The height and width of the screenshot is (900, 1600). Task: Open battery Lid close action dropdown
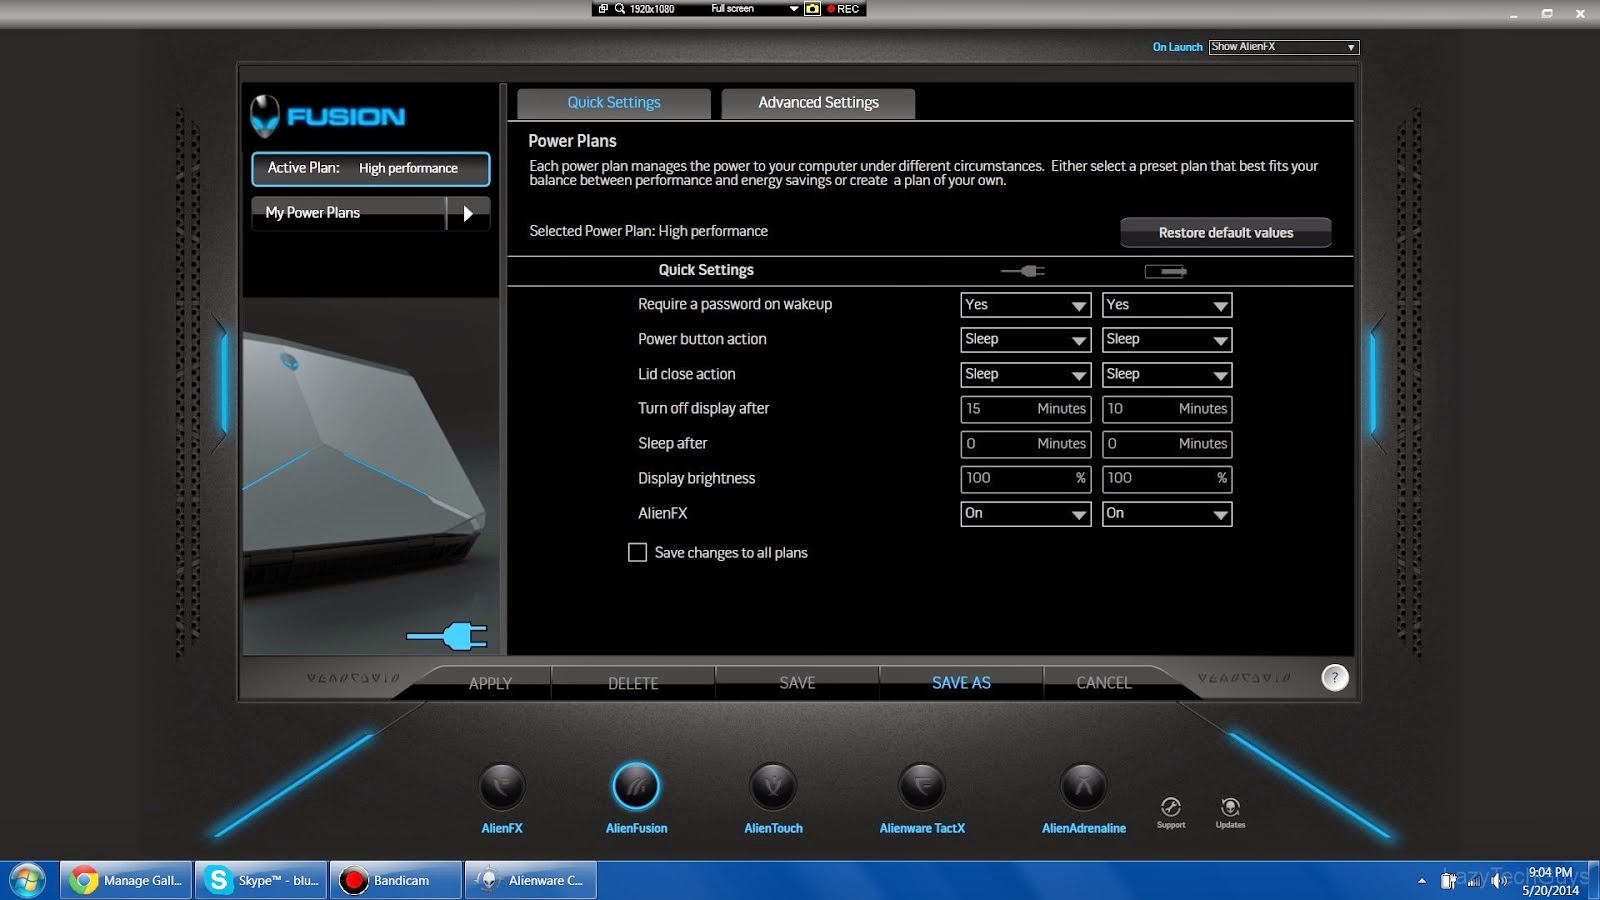tap(1167, 375)
